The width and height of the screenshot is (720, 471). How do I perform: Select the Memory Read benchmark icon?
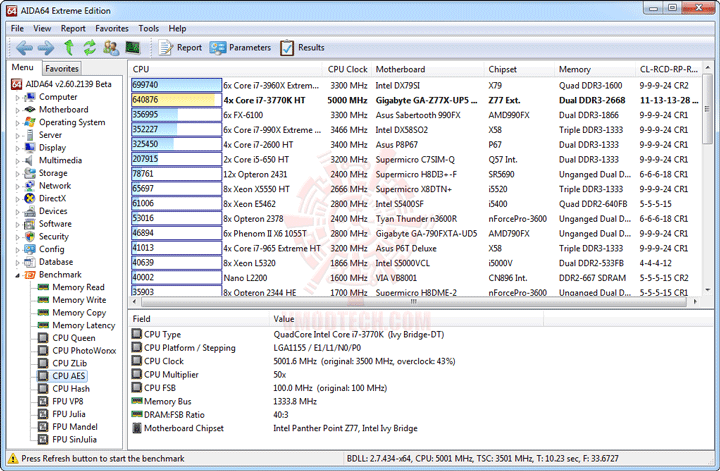point(43,287)
